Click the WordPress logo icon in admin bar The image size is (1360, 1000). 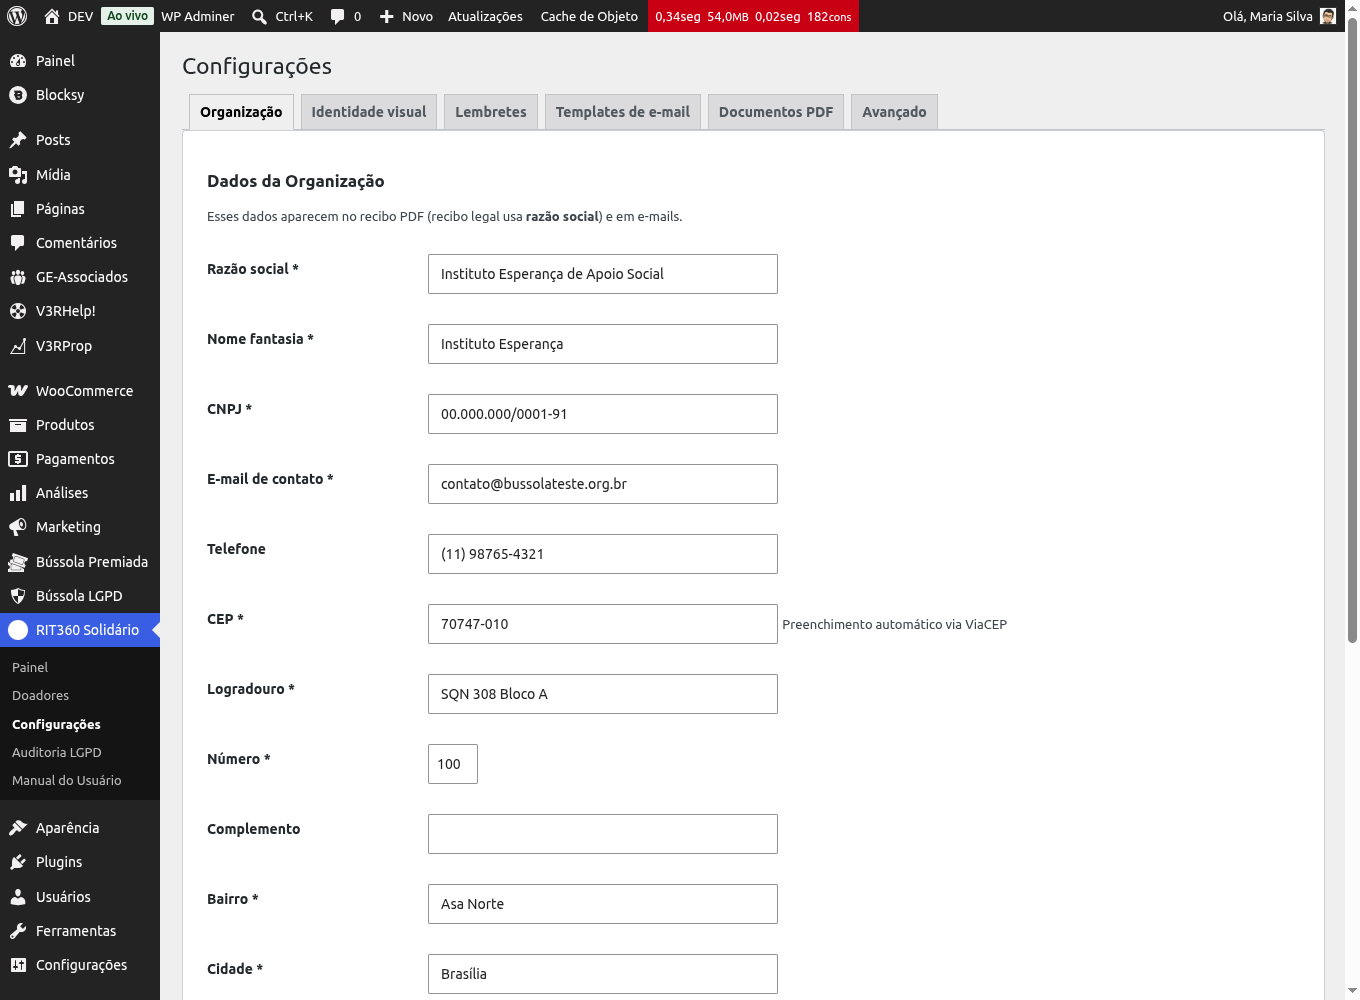click(x=17, y=16)
